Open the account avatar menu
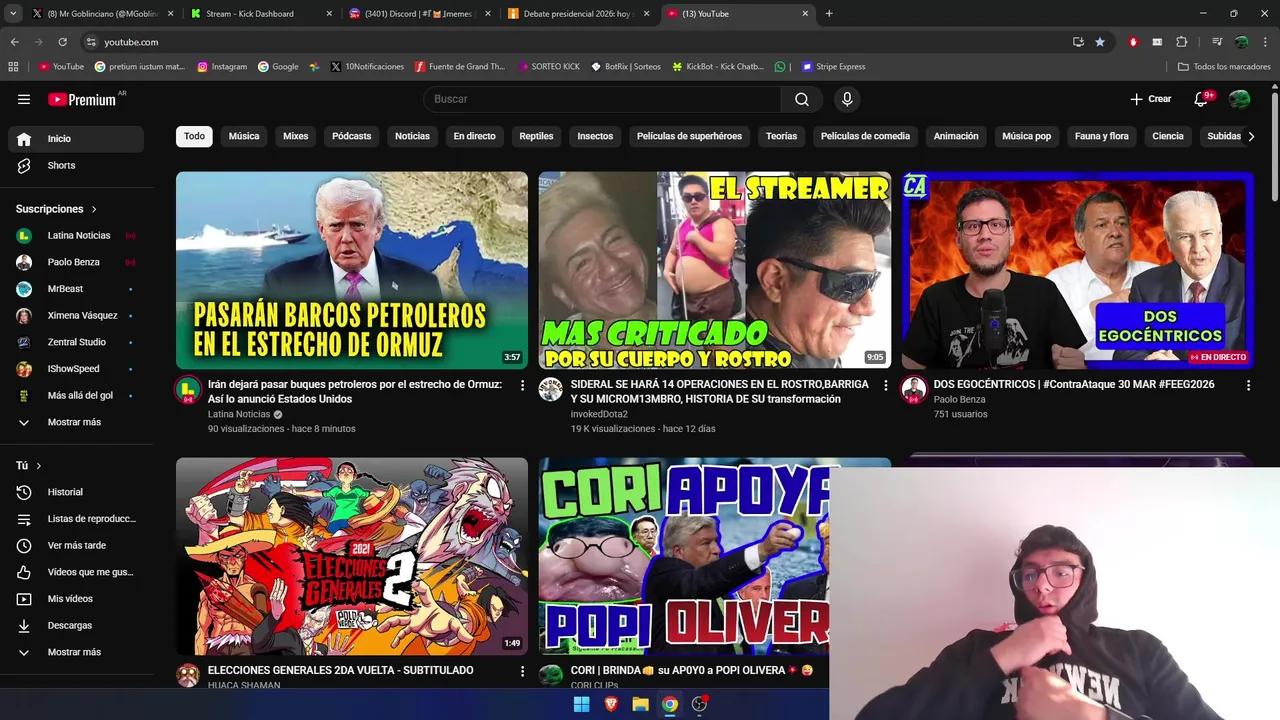The height and width of the screenshot is (720, 1280). 1239,99
